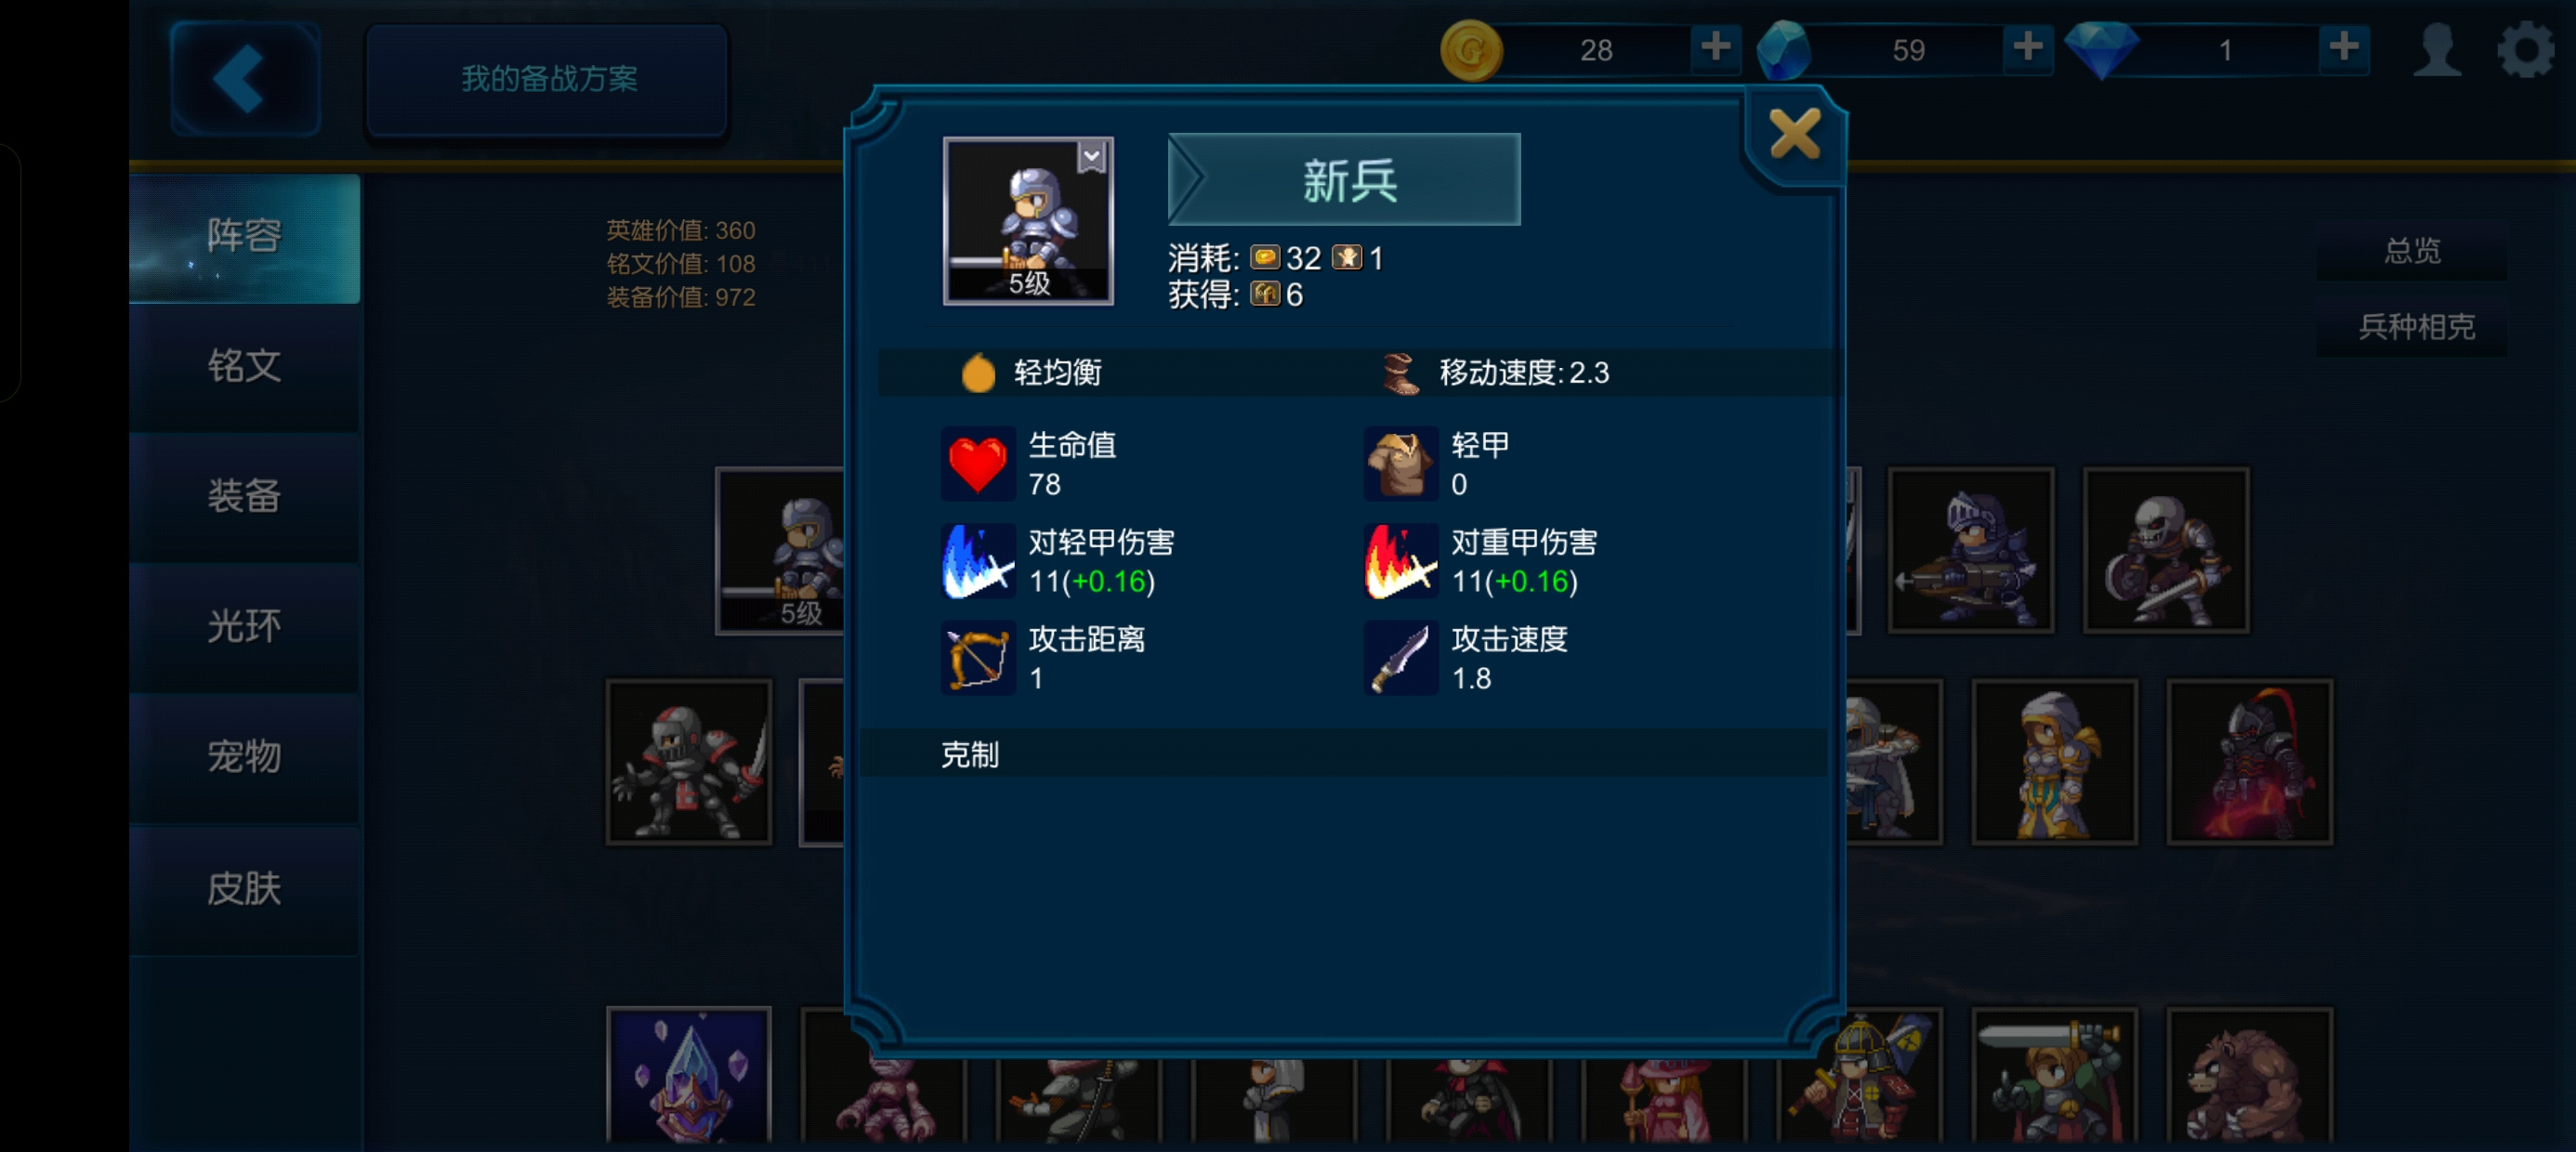The image size is (2576, 1152).
Task: Open settings gear icon
Action: click(2525, 48)
